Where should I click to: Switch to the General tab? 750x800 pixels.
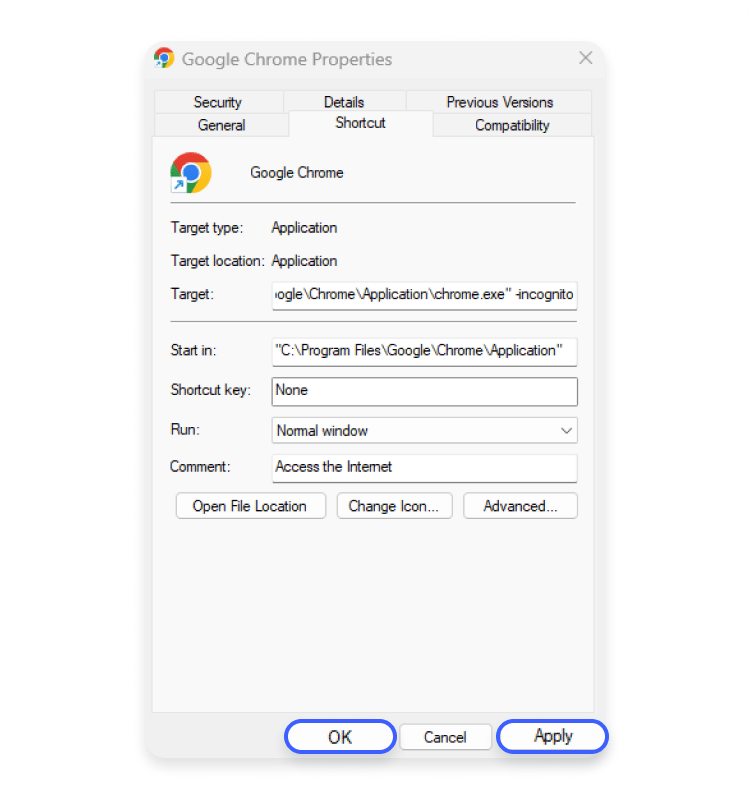point(221,125)
